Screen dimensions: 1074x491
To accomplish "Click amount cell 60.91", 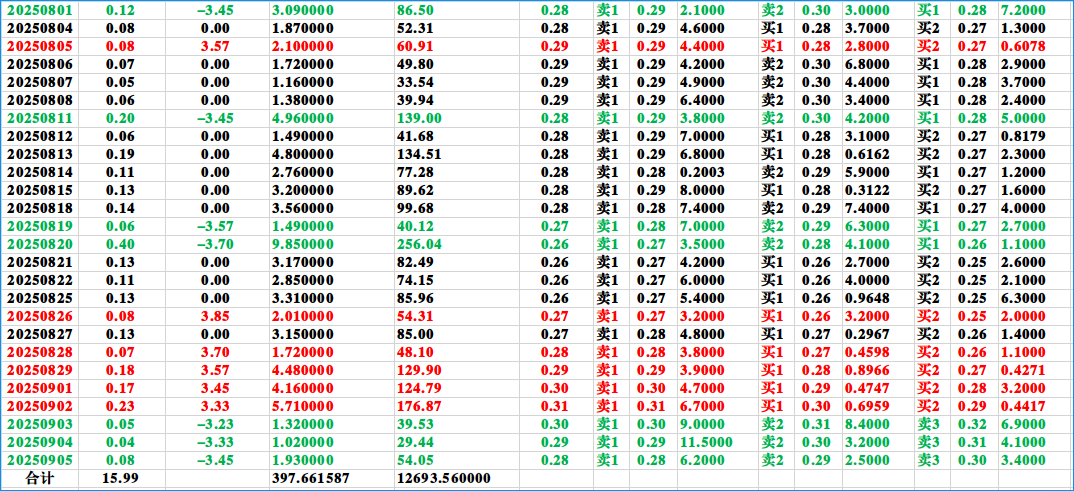I will tap(414, 46).
